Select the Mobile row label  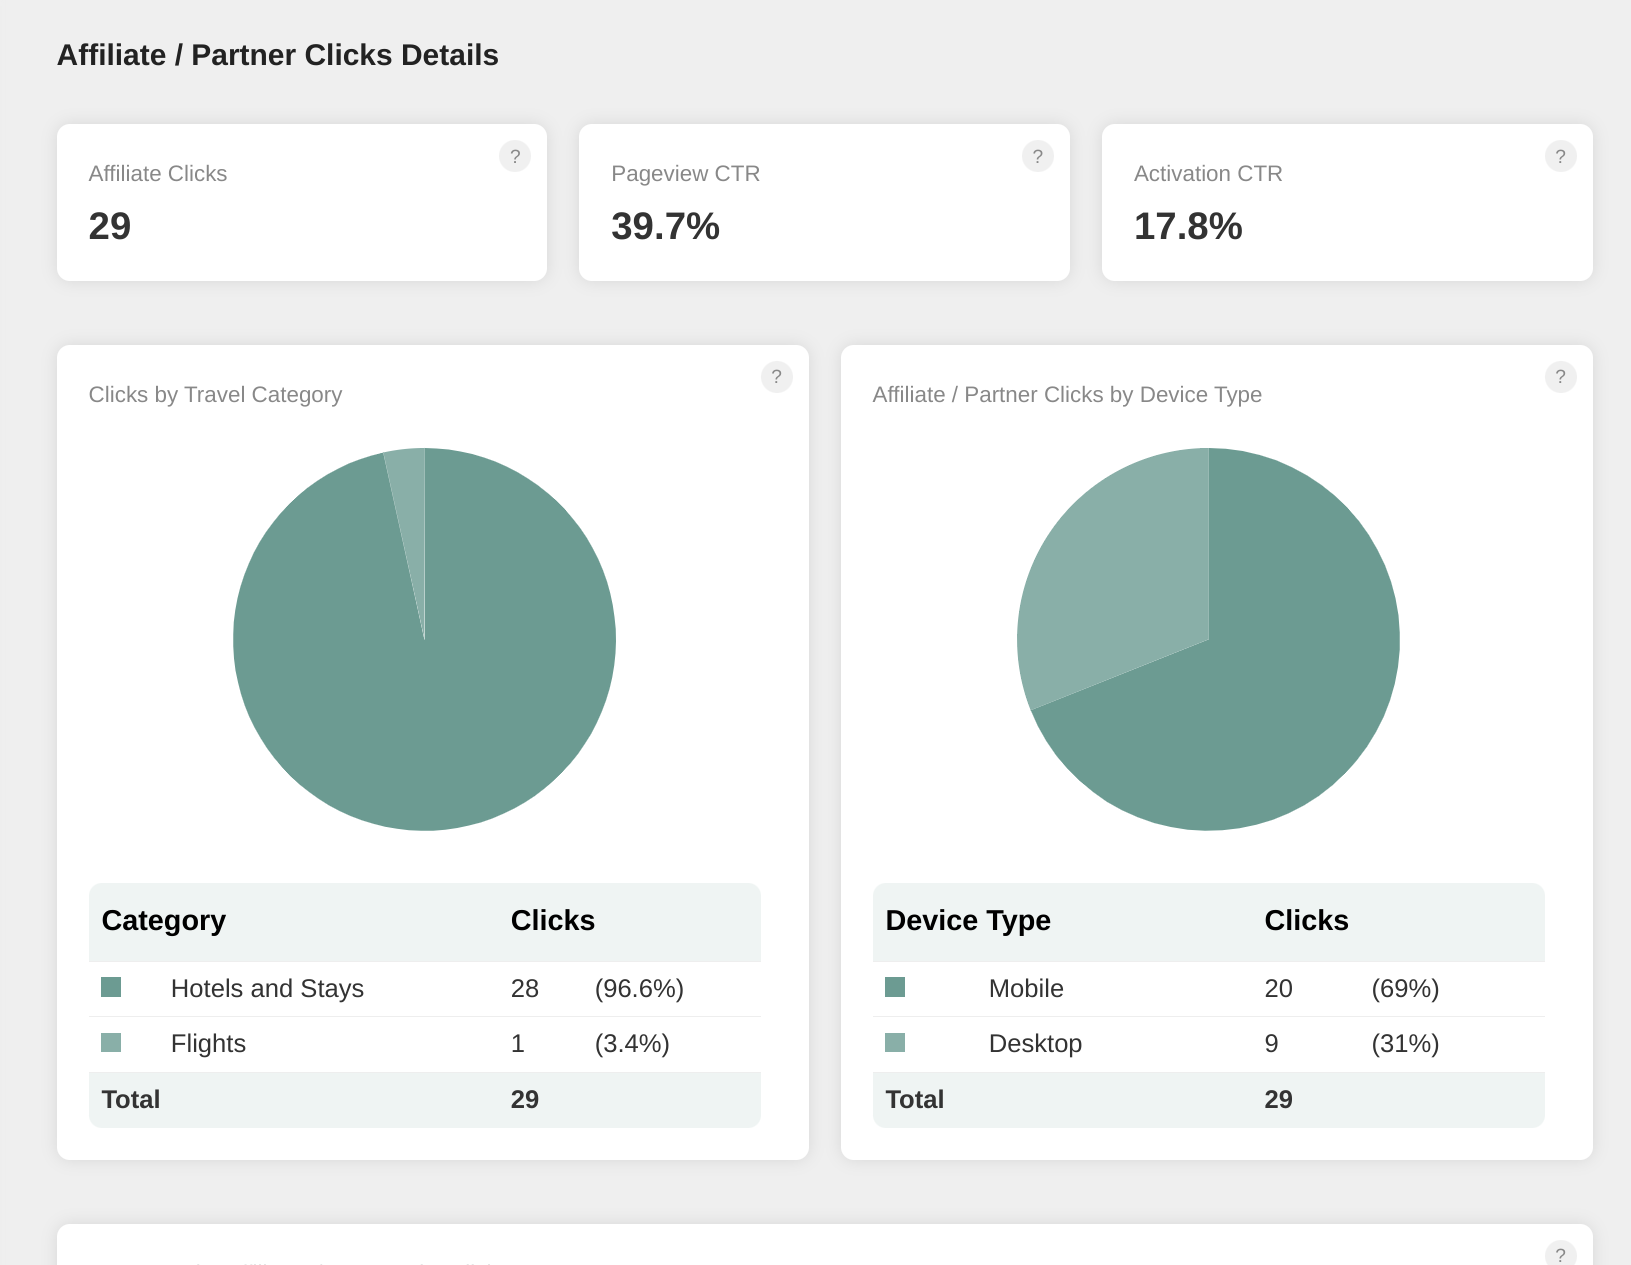1026,988
